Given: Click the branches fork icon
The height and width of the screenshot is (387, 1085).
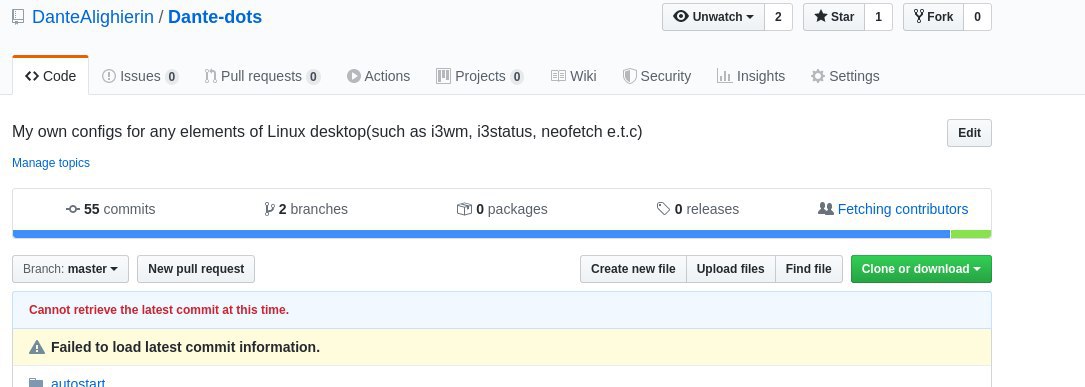Looking at the screenshot, I should click(269, 209).
